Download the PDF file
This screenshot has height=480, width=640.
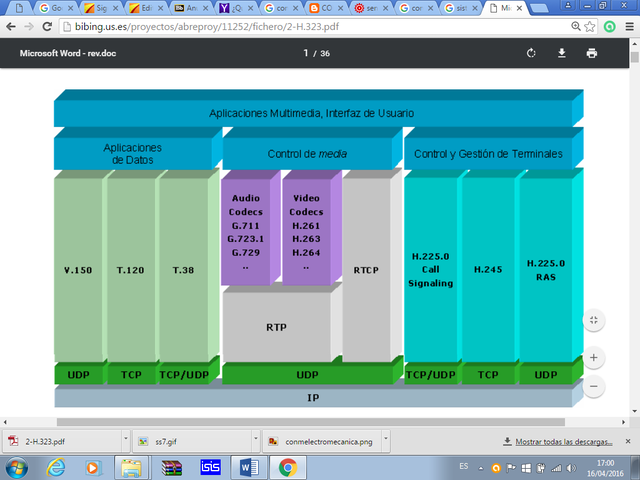[562, 53]
